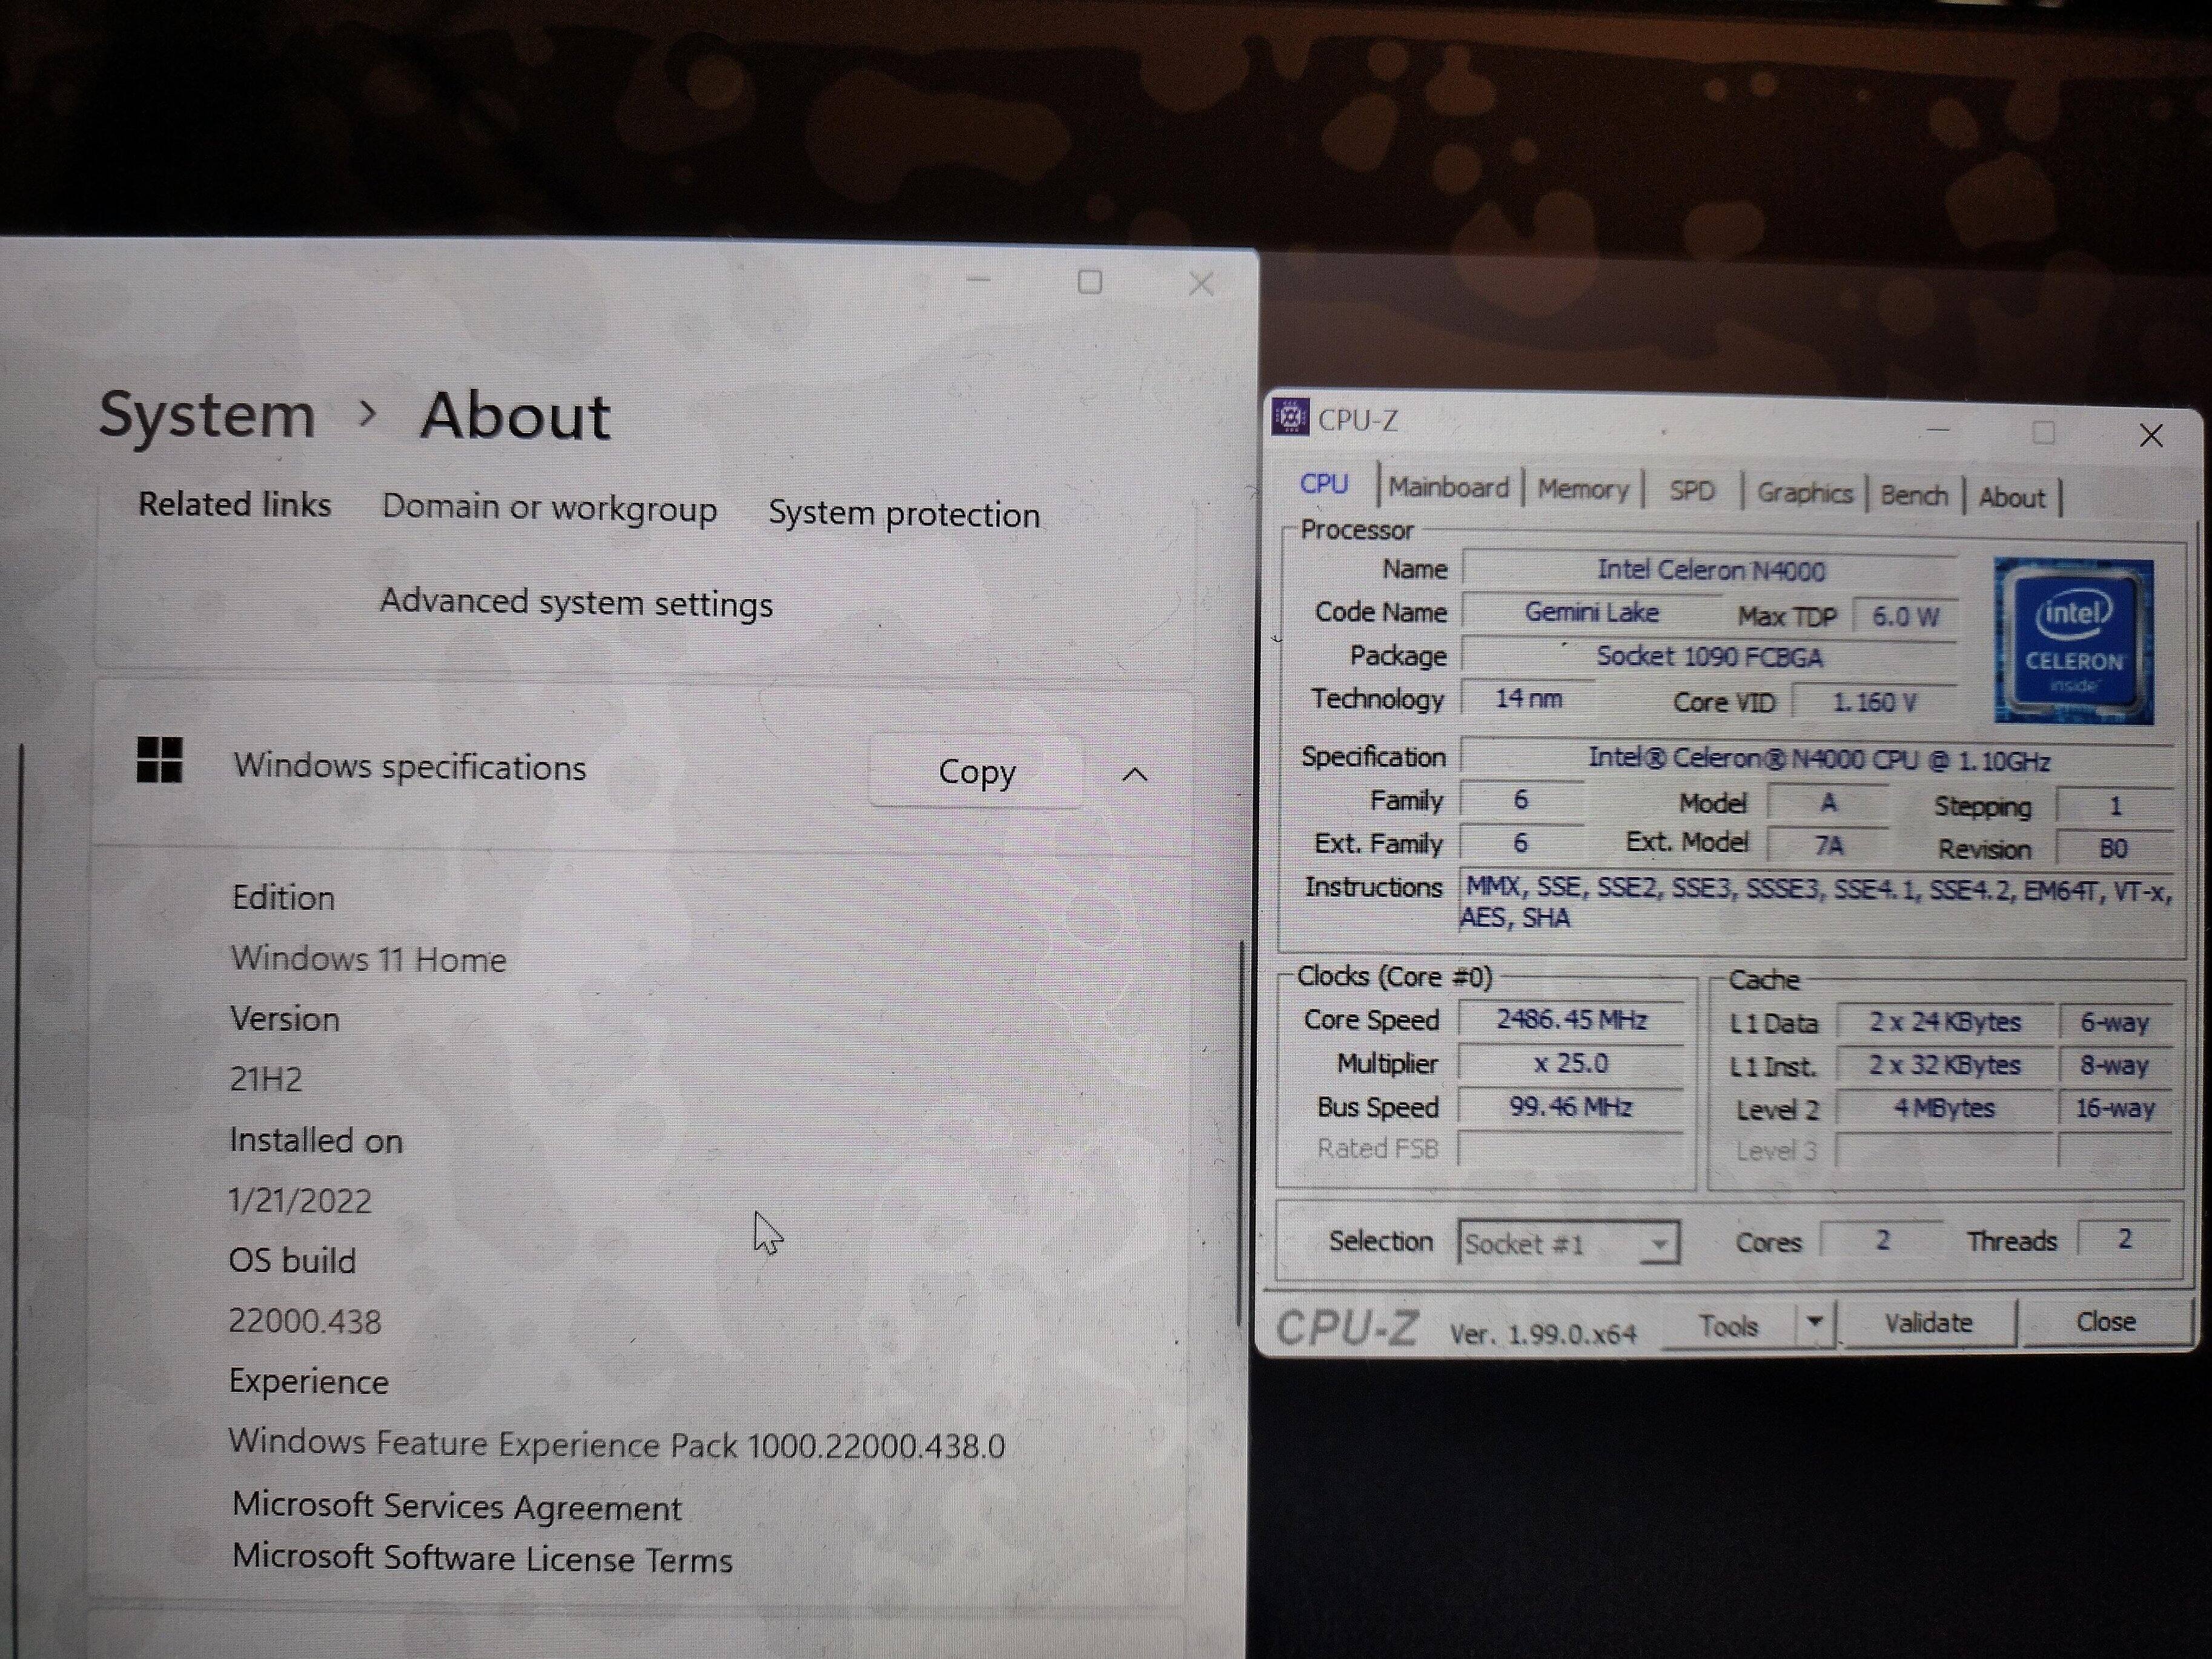Maximize the Settings About window
Viewport: 2212px width, 1659px height.
pyautogui.click(x=1090, y=282)
